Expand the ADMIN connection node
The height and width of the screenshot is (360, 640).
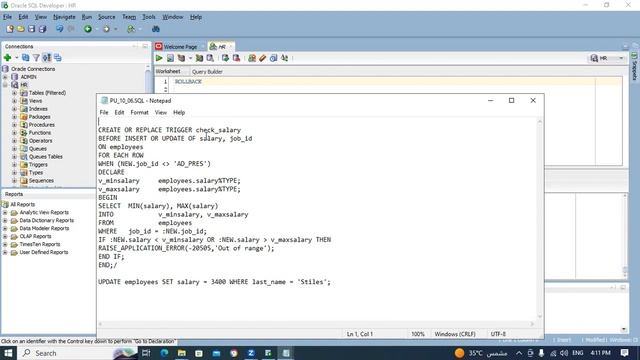tap(5, 77)
